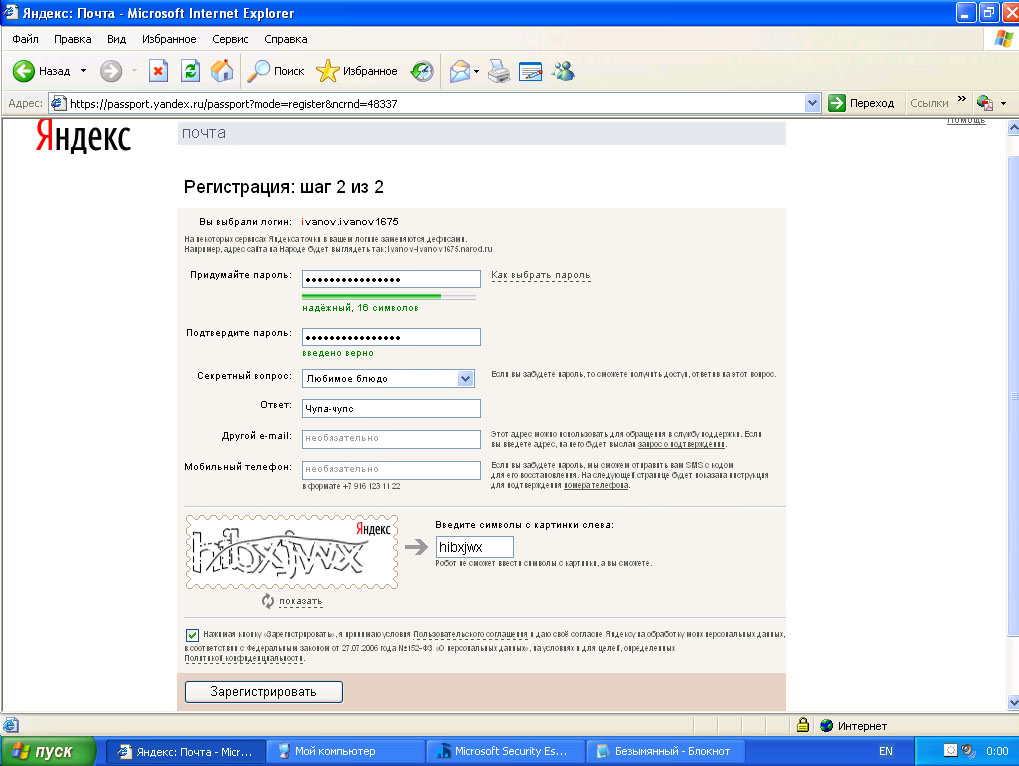Click the Поиск magnifier toolbar button

pos(276,71)
